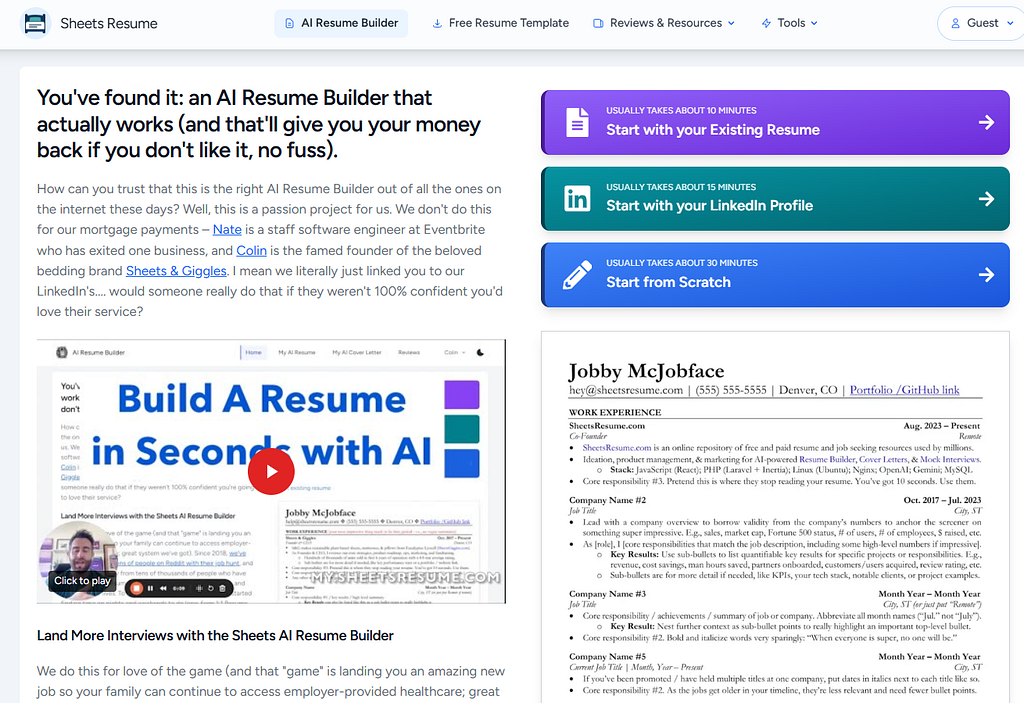Open the Free Resume Template nav link
Viewport: 1024px width, 703px height.
(500, 23)
